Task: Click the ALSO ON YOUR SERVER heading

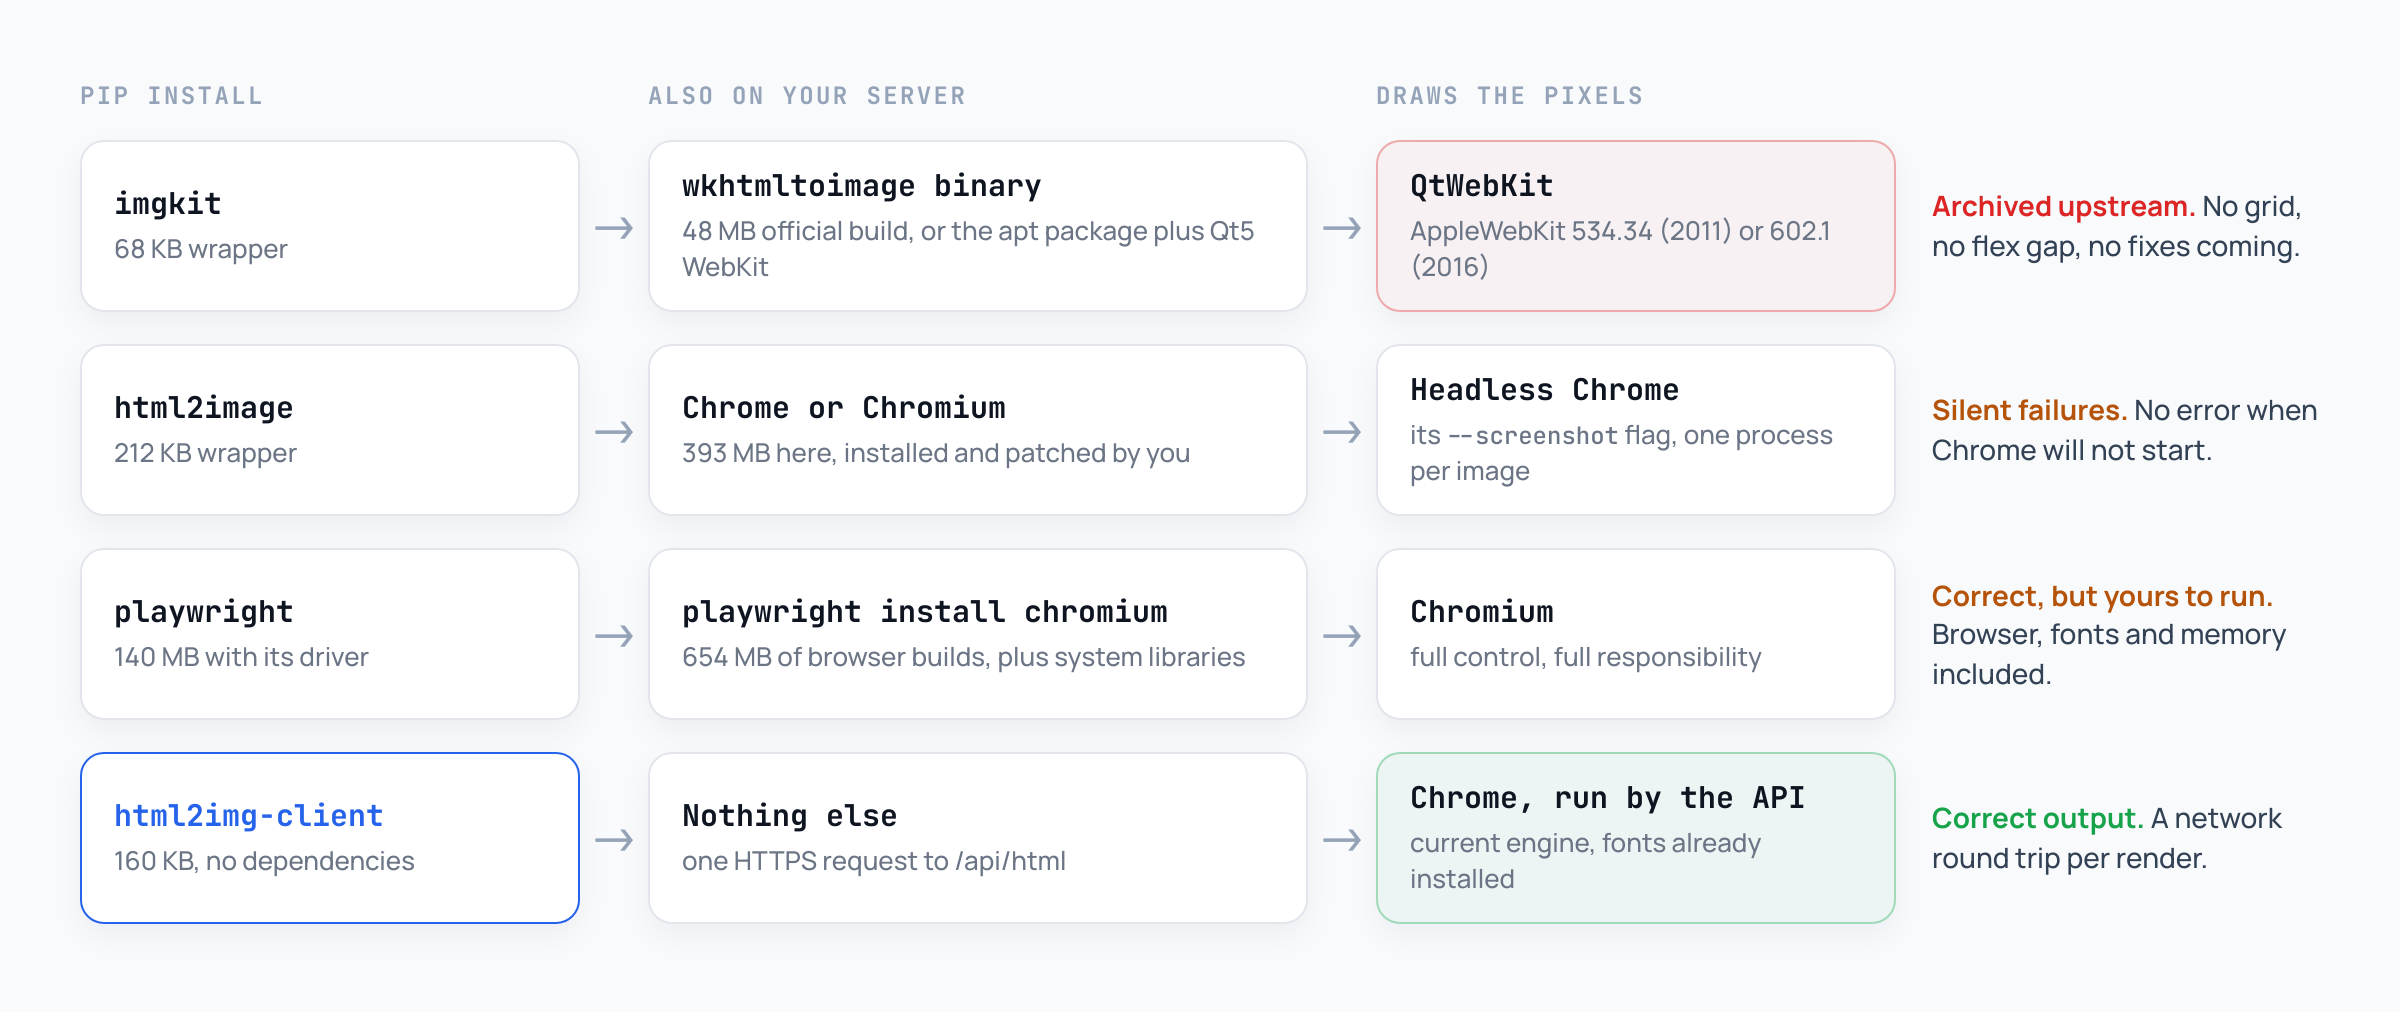Action: pos(807,96)
